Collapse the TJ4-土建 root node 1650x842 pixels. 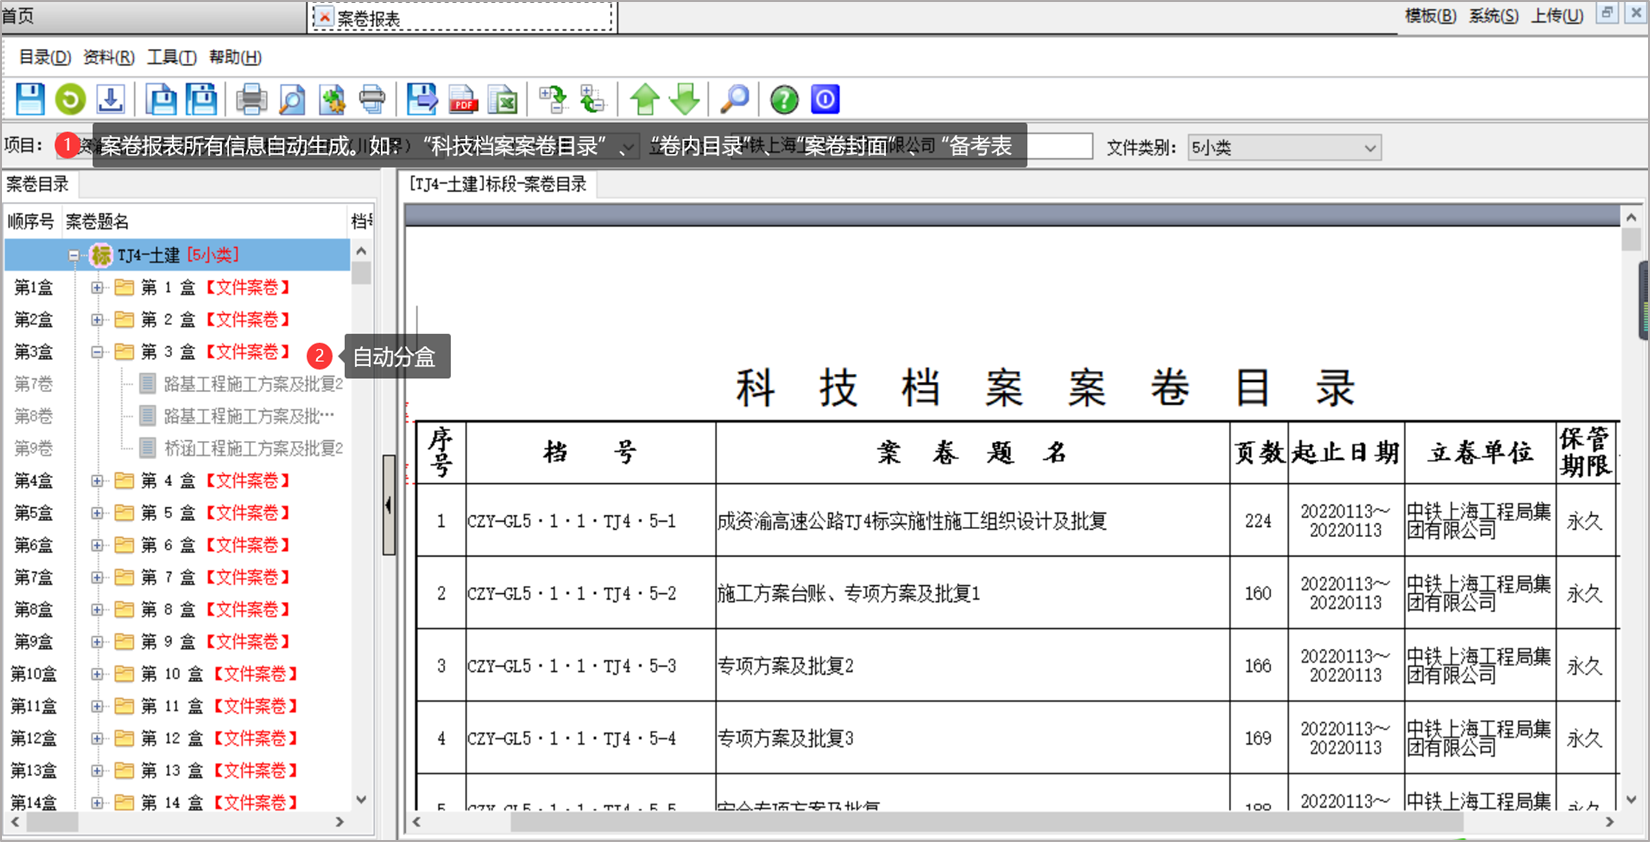point(74,256)
